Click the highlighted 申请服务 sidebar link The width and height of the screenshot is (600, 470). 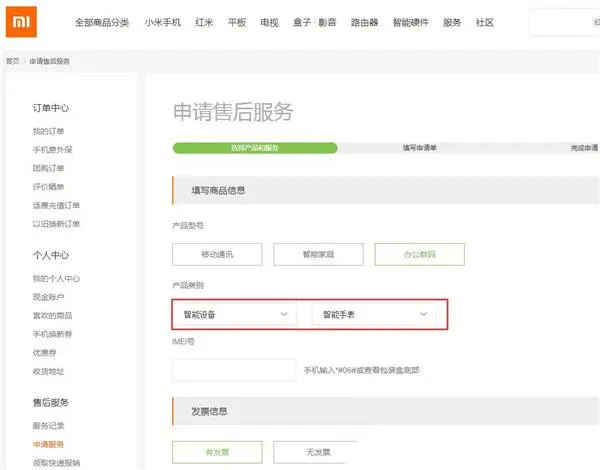[48, 444]
